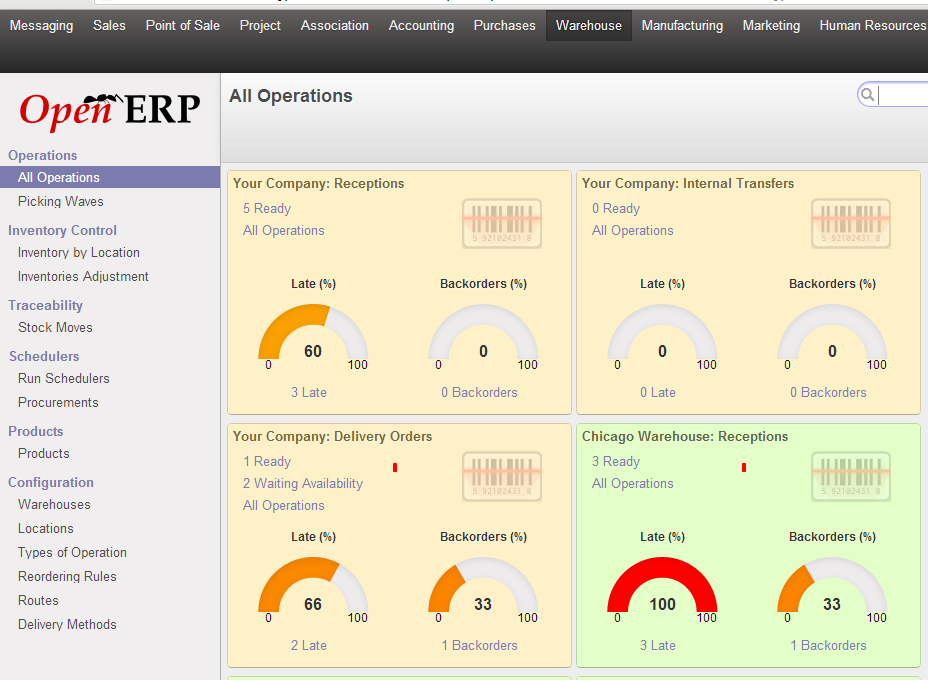Click the OpenERP logo
Screen dimensions: 928x680
click(x=110, y=110)
